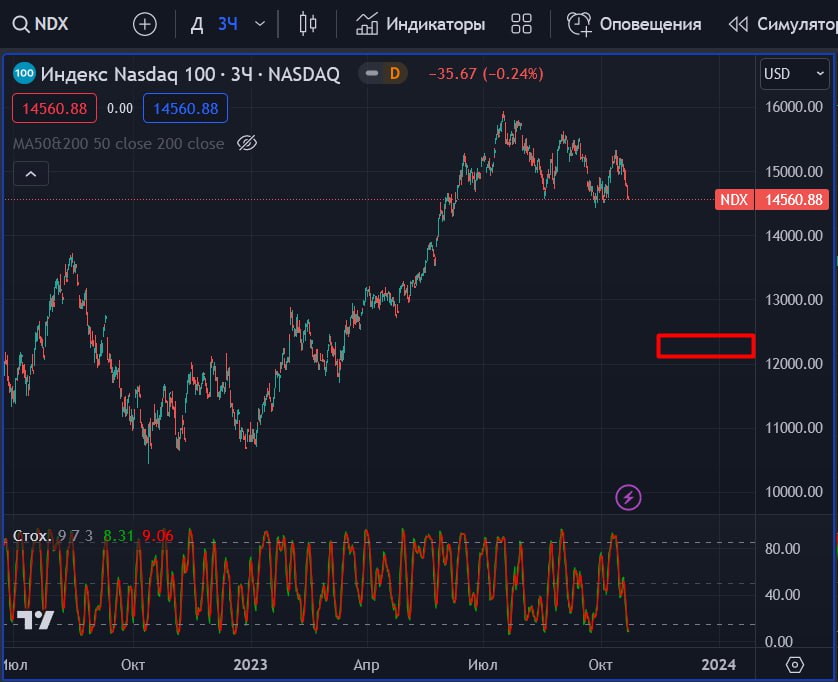Click the 16000.00 price level
The image size is (838, 682).
pyautogui.click(x=794, y=107)
